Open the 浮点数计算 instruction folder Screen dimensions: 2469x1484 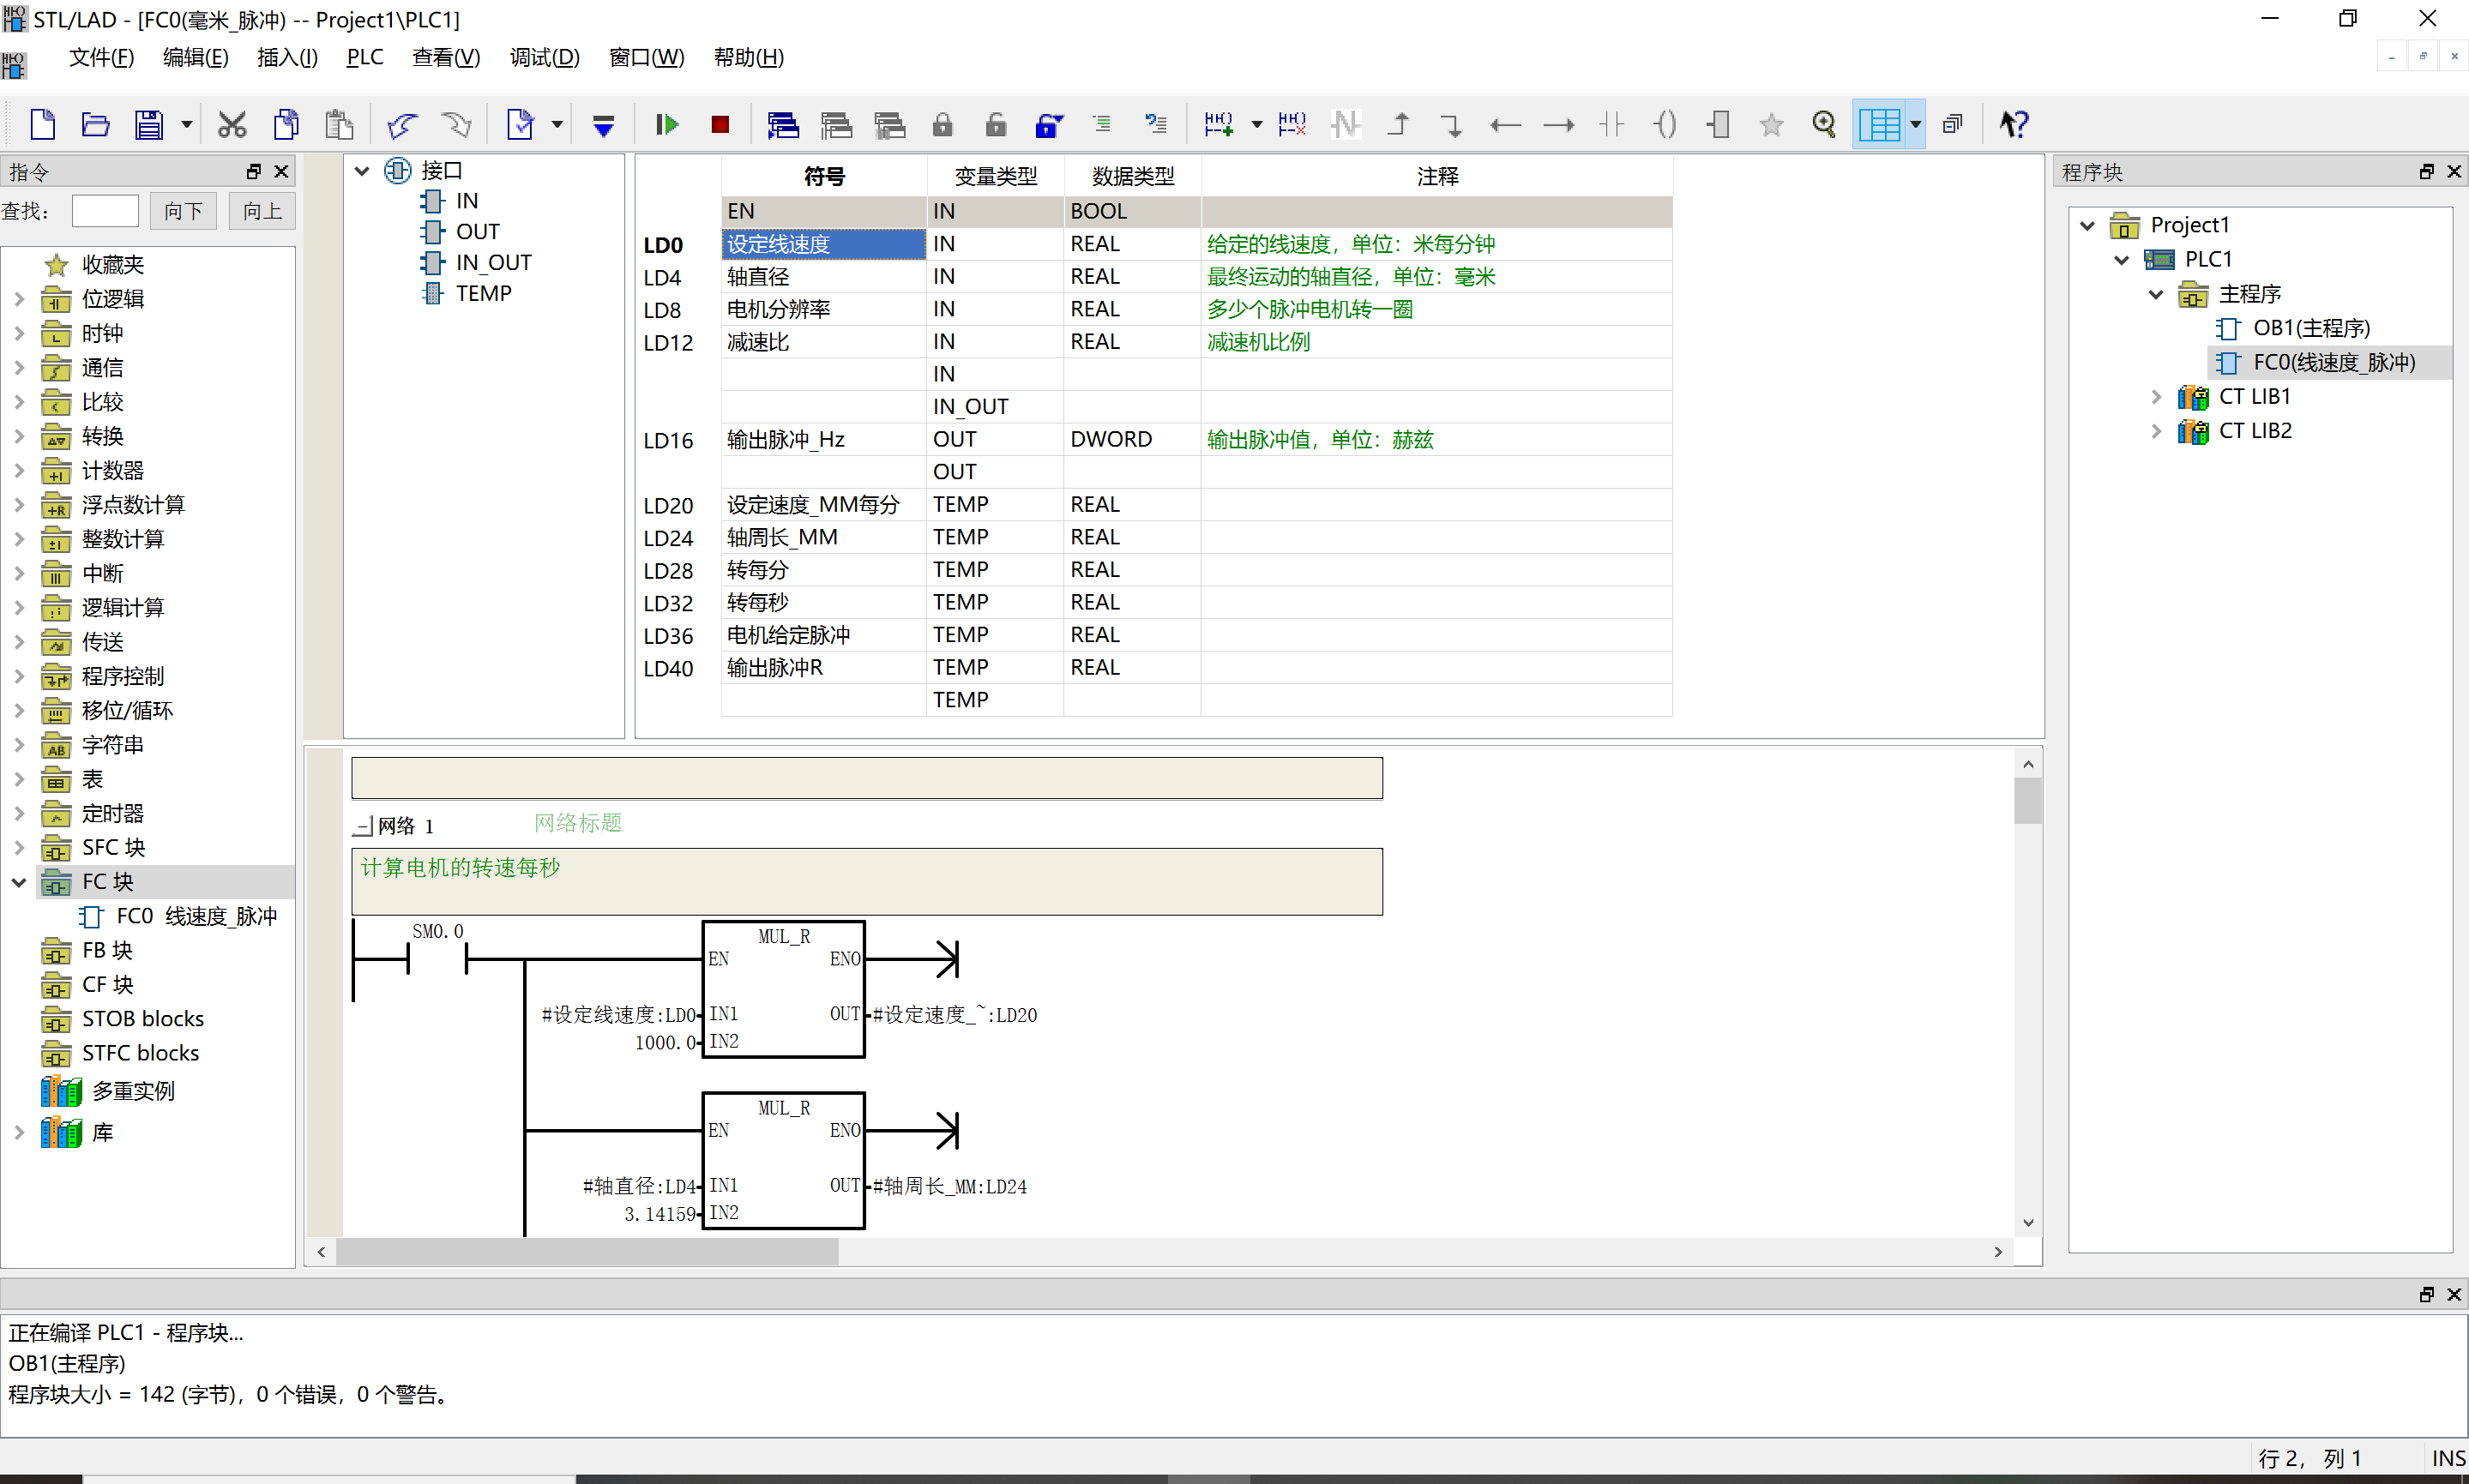pos(133,505)
